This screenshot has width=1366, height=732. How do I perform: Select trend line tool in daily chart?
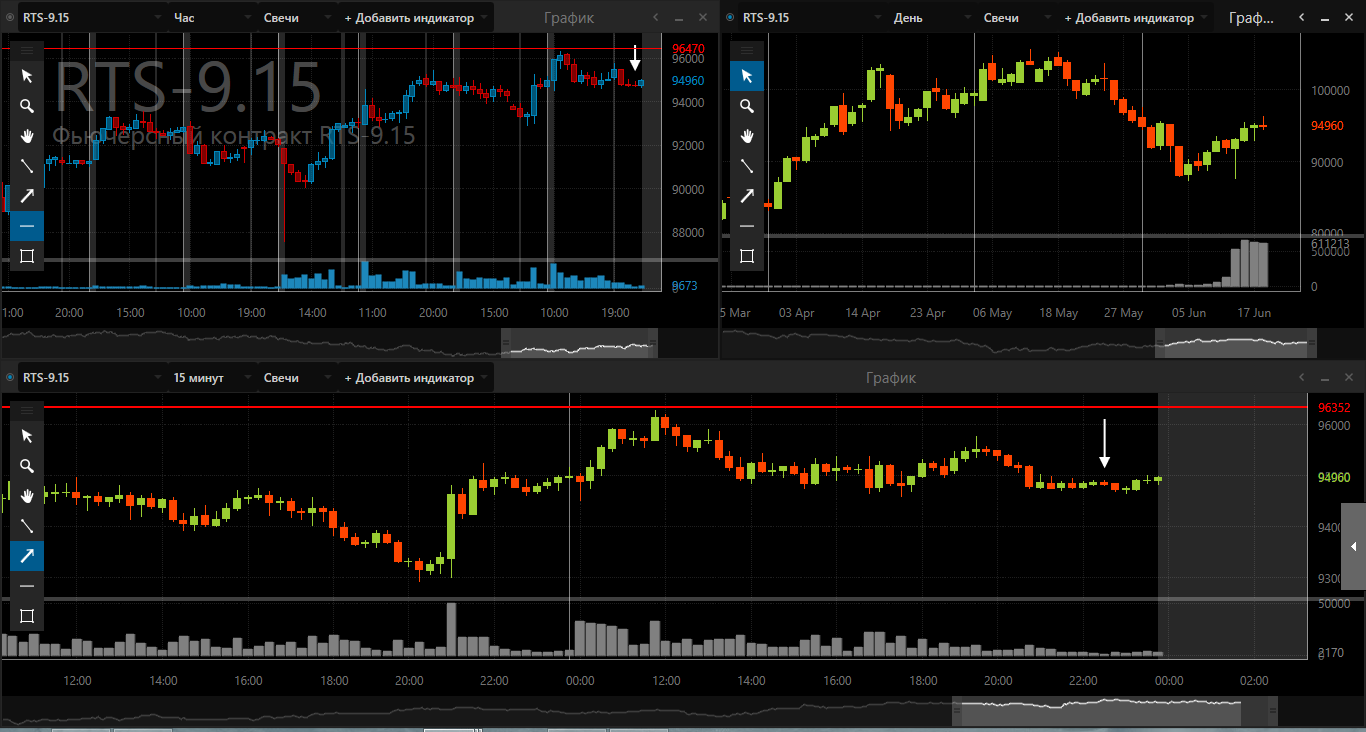[x=747, y=166]
